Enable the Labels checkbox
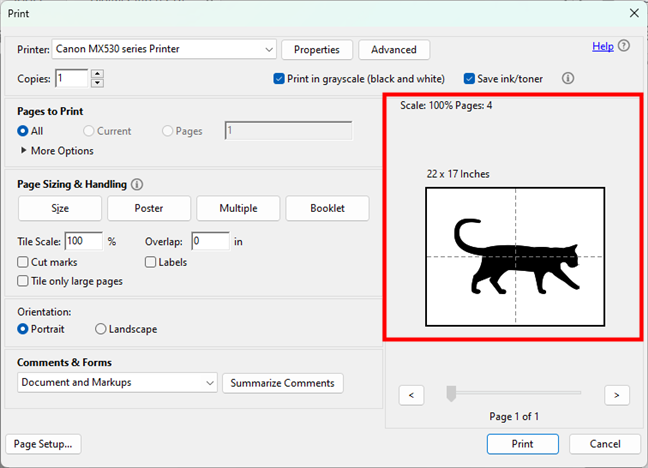 click(x=150, y=262)
